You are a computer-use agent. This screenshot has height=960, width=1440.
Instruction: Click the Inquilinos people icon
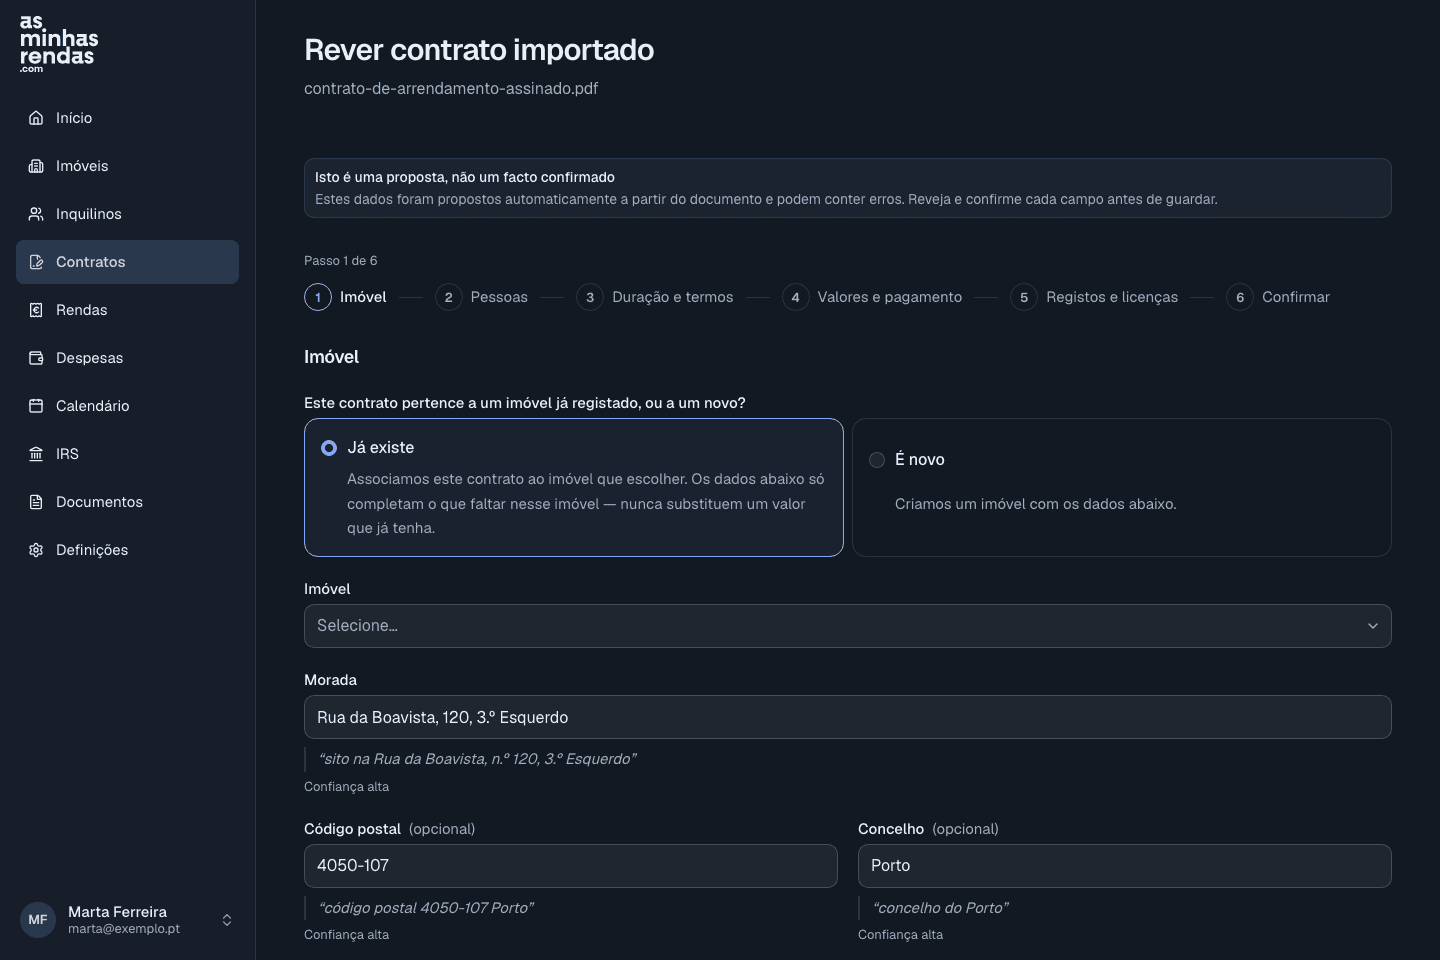(36, 214)
